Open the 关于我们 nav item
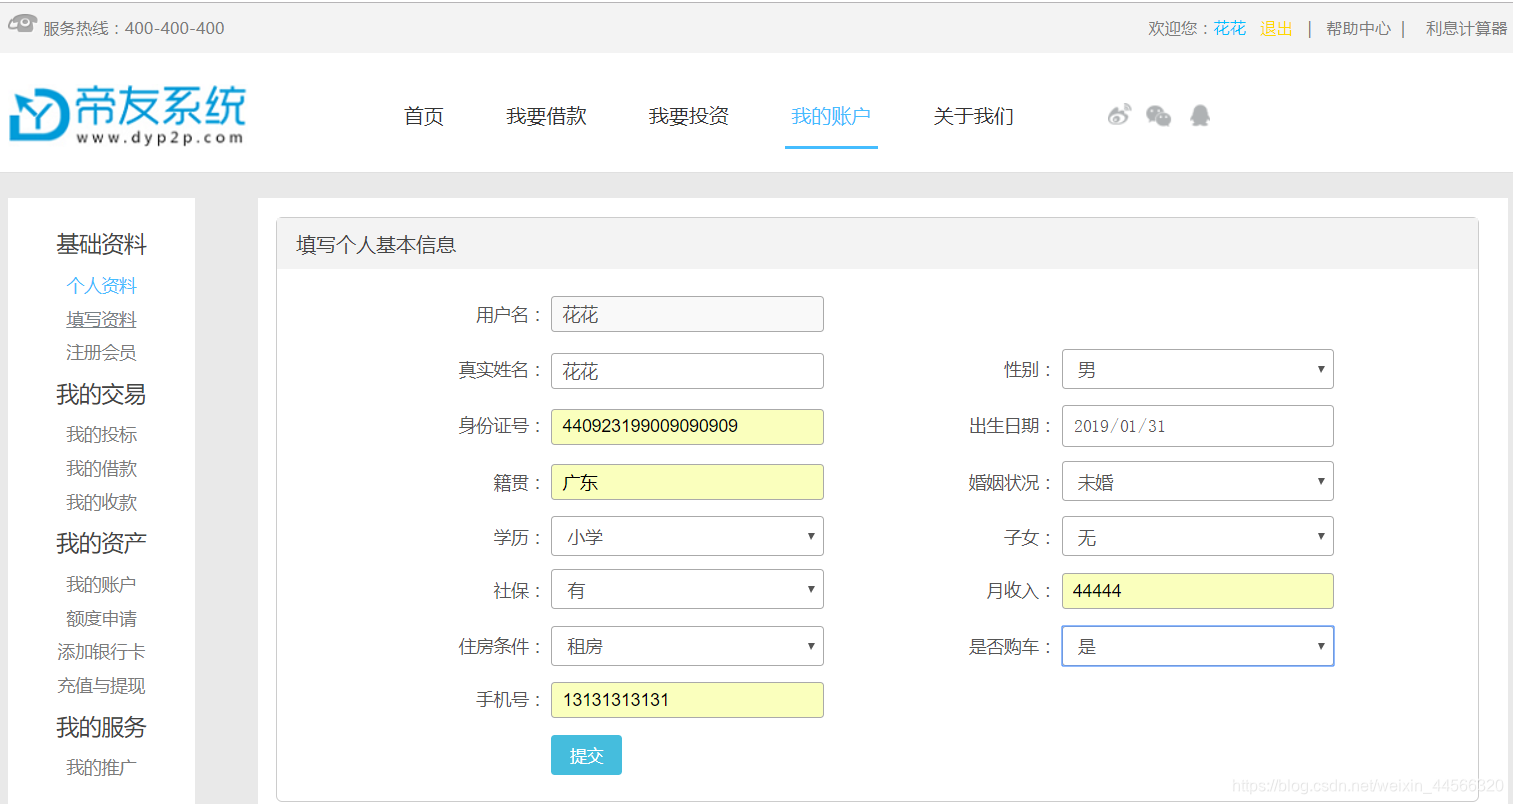Image resolution: width=1513 pixels, height=804 pixels. point(973,116)
